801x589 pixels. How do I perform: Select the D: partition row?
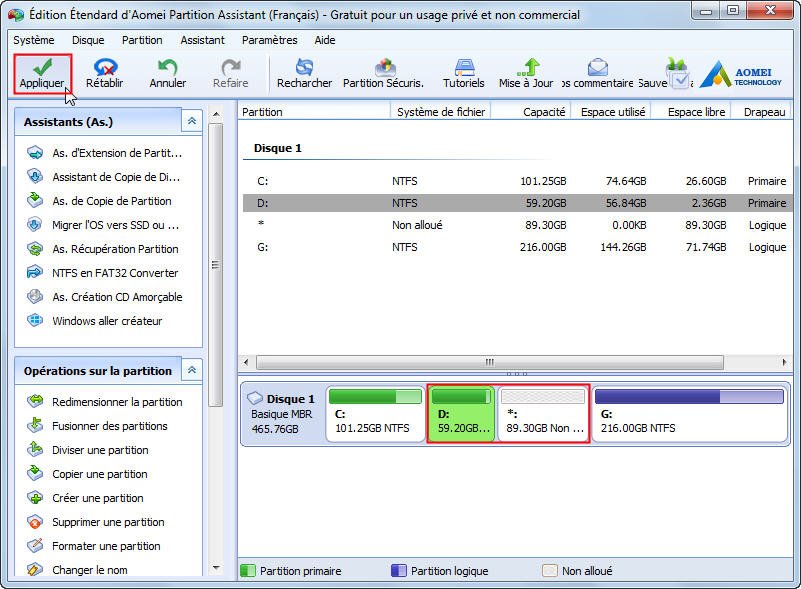(517, 203)
